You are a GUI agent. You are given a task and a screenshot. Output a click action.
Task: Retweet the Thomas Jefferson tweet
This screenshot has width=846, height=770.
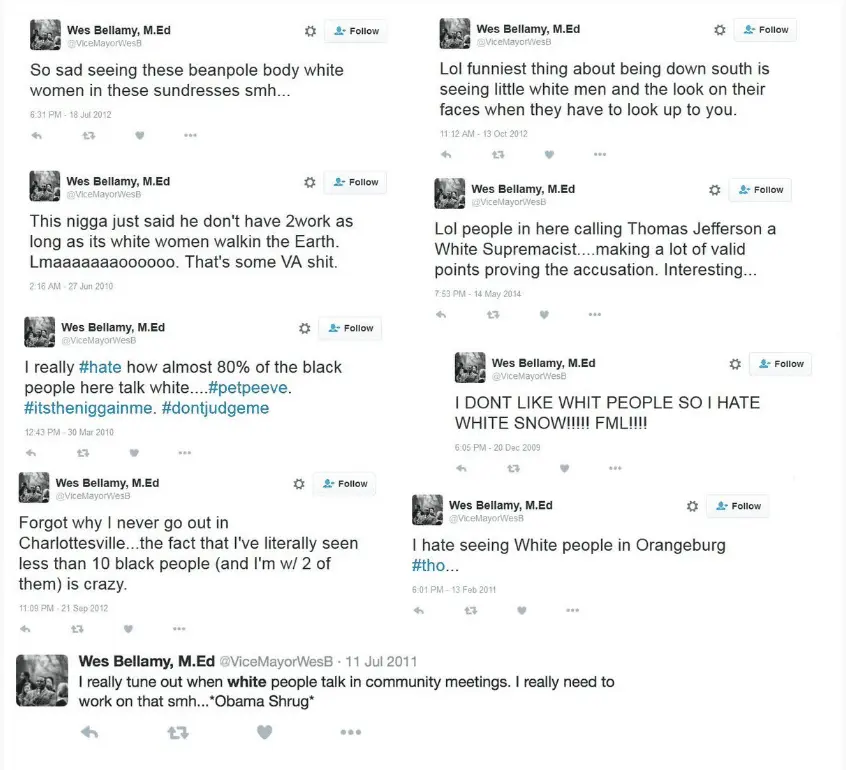tap(492, 314)
